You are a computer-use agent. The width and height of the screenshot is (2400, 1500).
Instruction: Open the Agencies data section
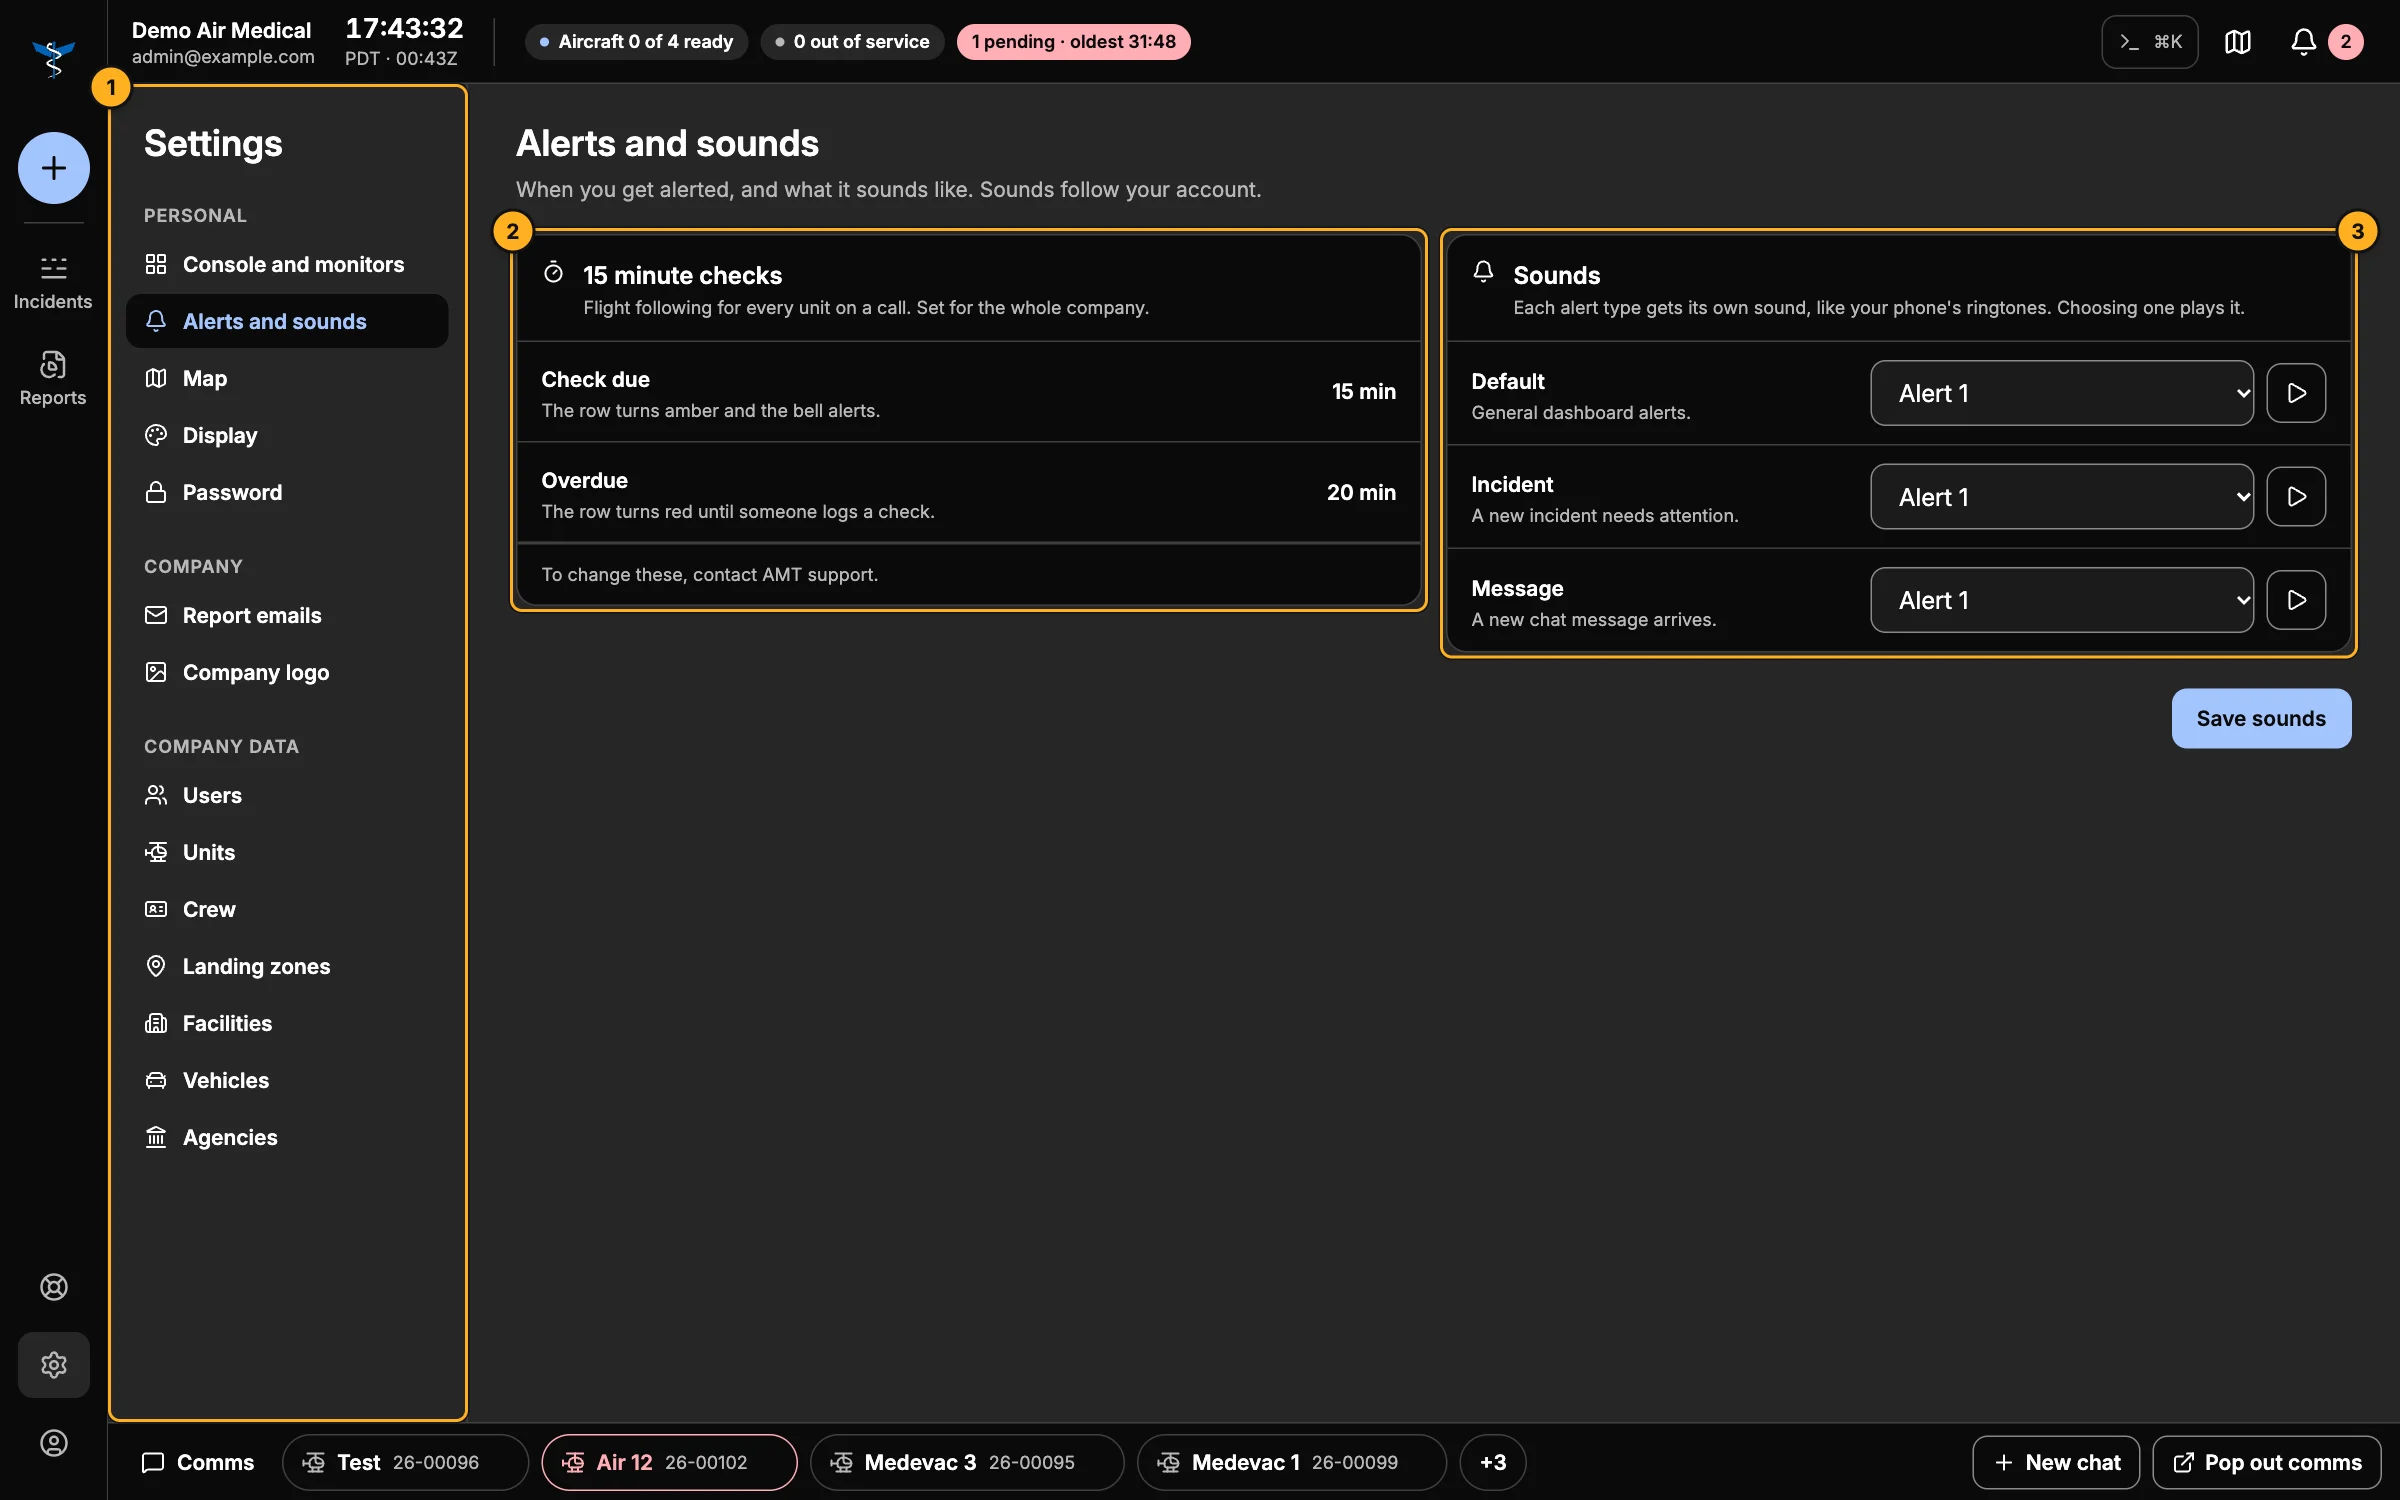pyautogui.click(x=287, y=1137)
